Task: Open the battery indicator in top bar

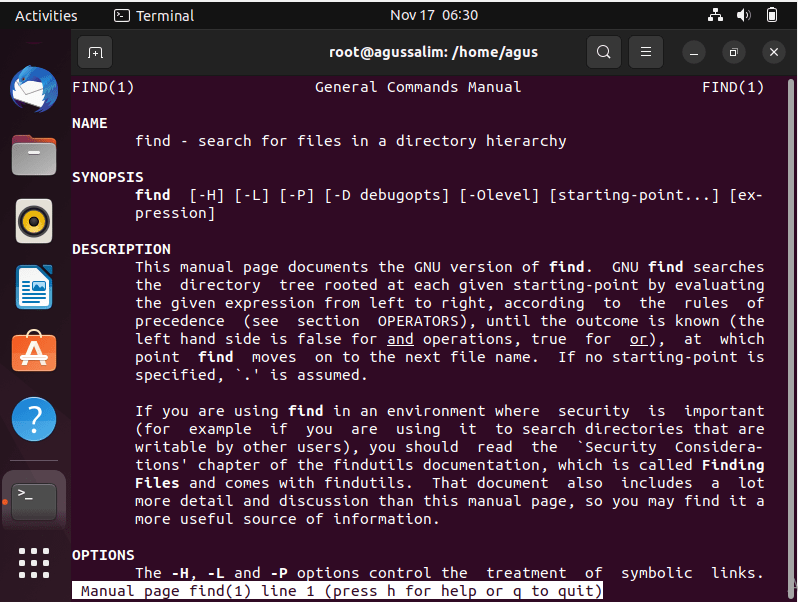Action: 772,15
